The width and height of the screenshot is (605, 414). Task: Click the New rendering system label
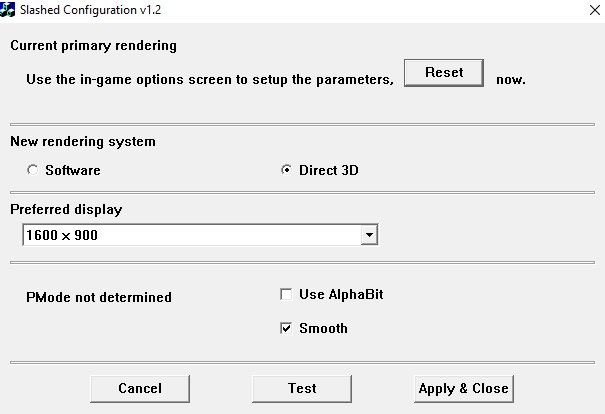pyautogui.click(x=83, y=141)
